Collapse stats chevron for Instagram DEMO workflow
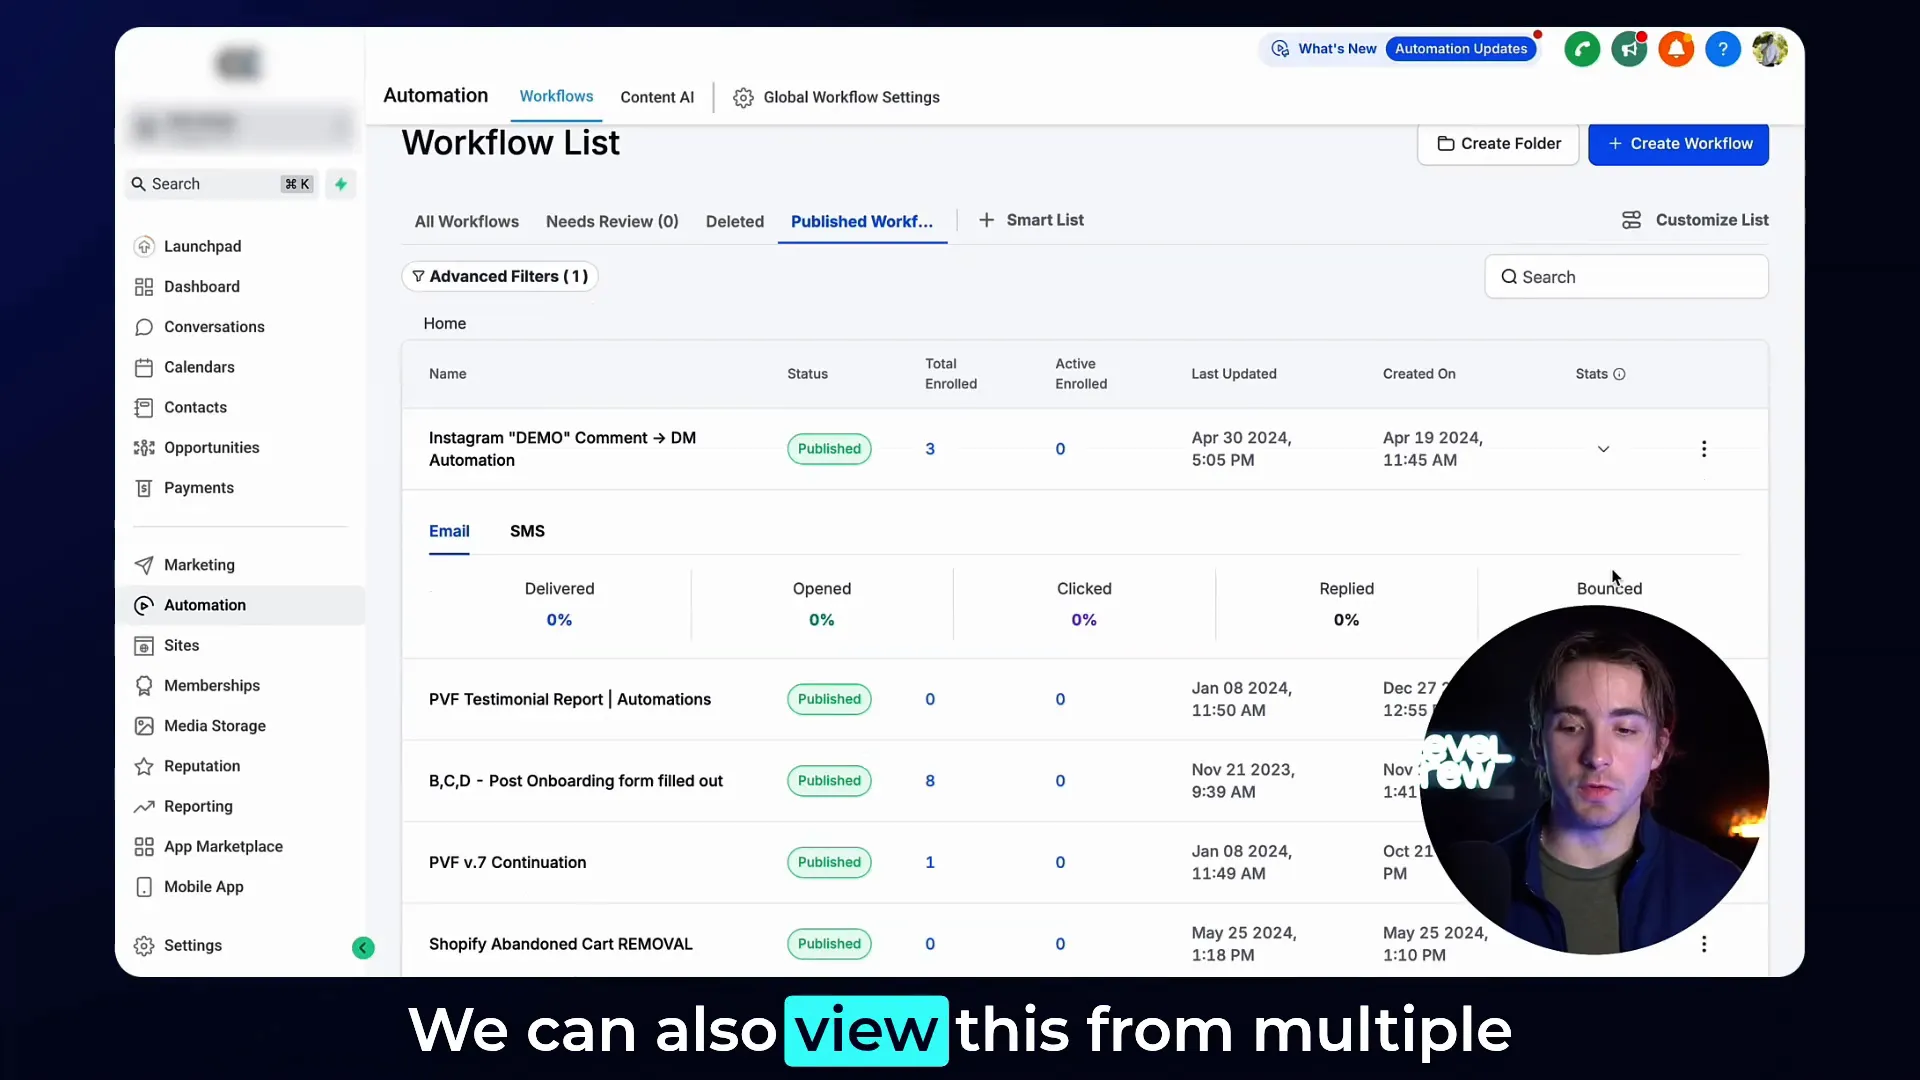This screenshot has width=1920, height=1080. point(1603,449)
